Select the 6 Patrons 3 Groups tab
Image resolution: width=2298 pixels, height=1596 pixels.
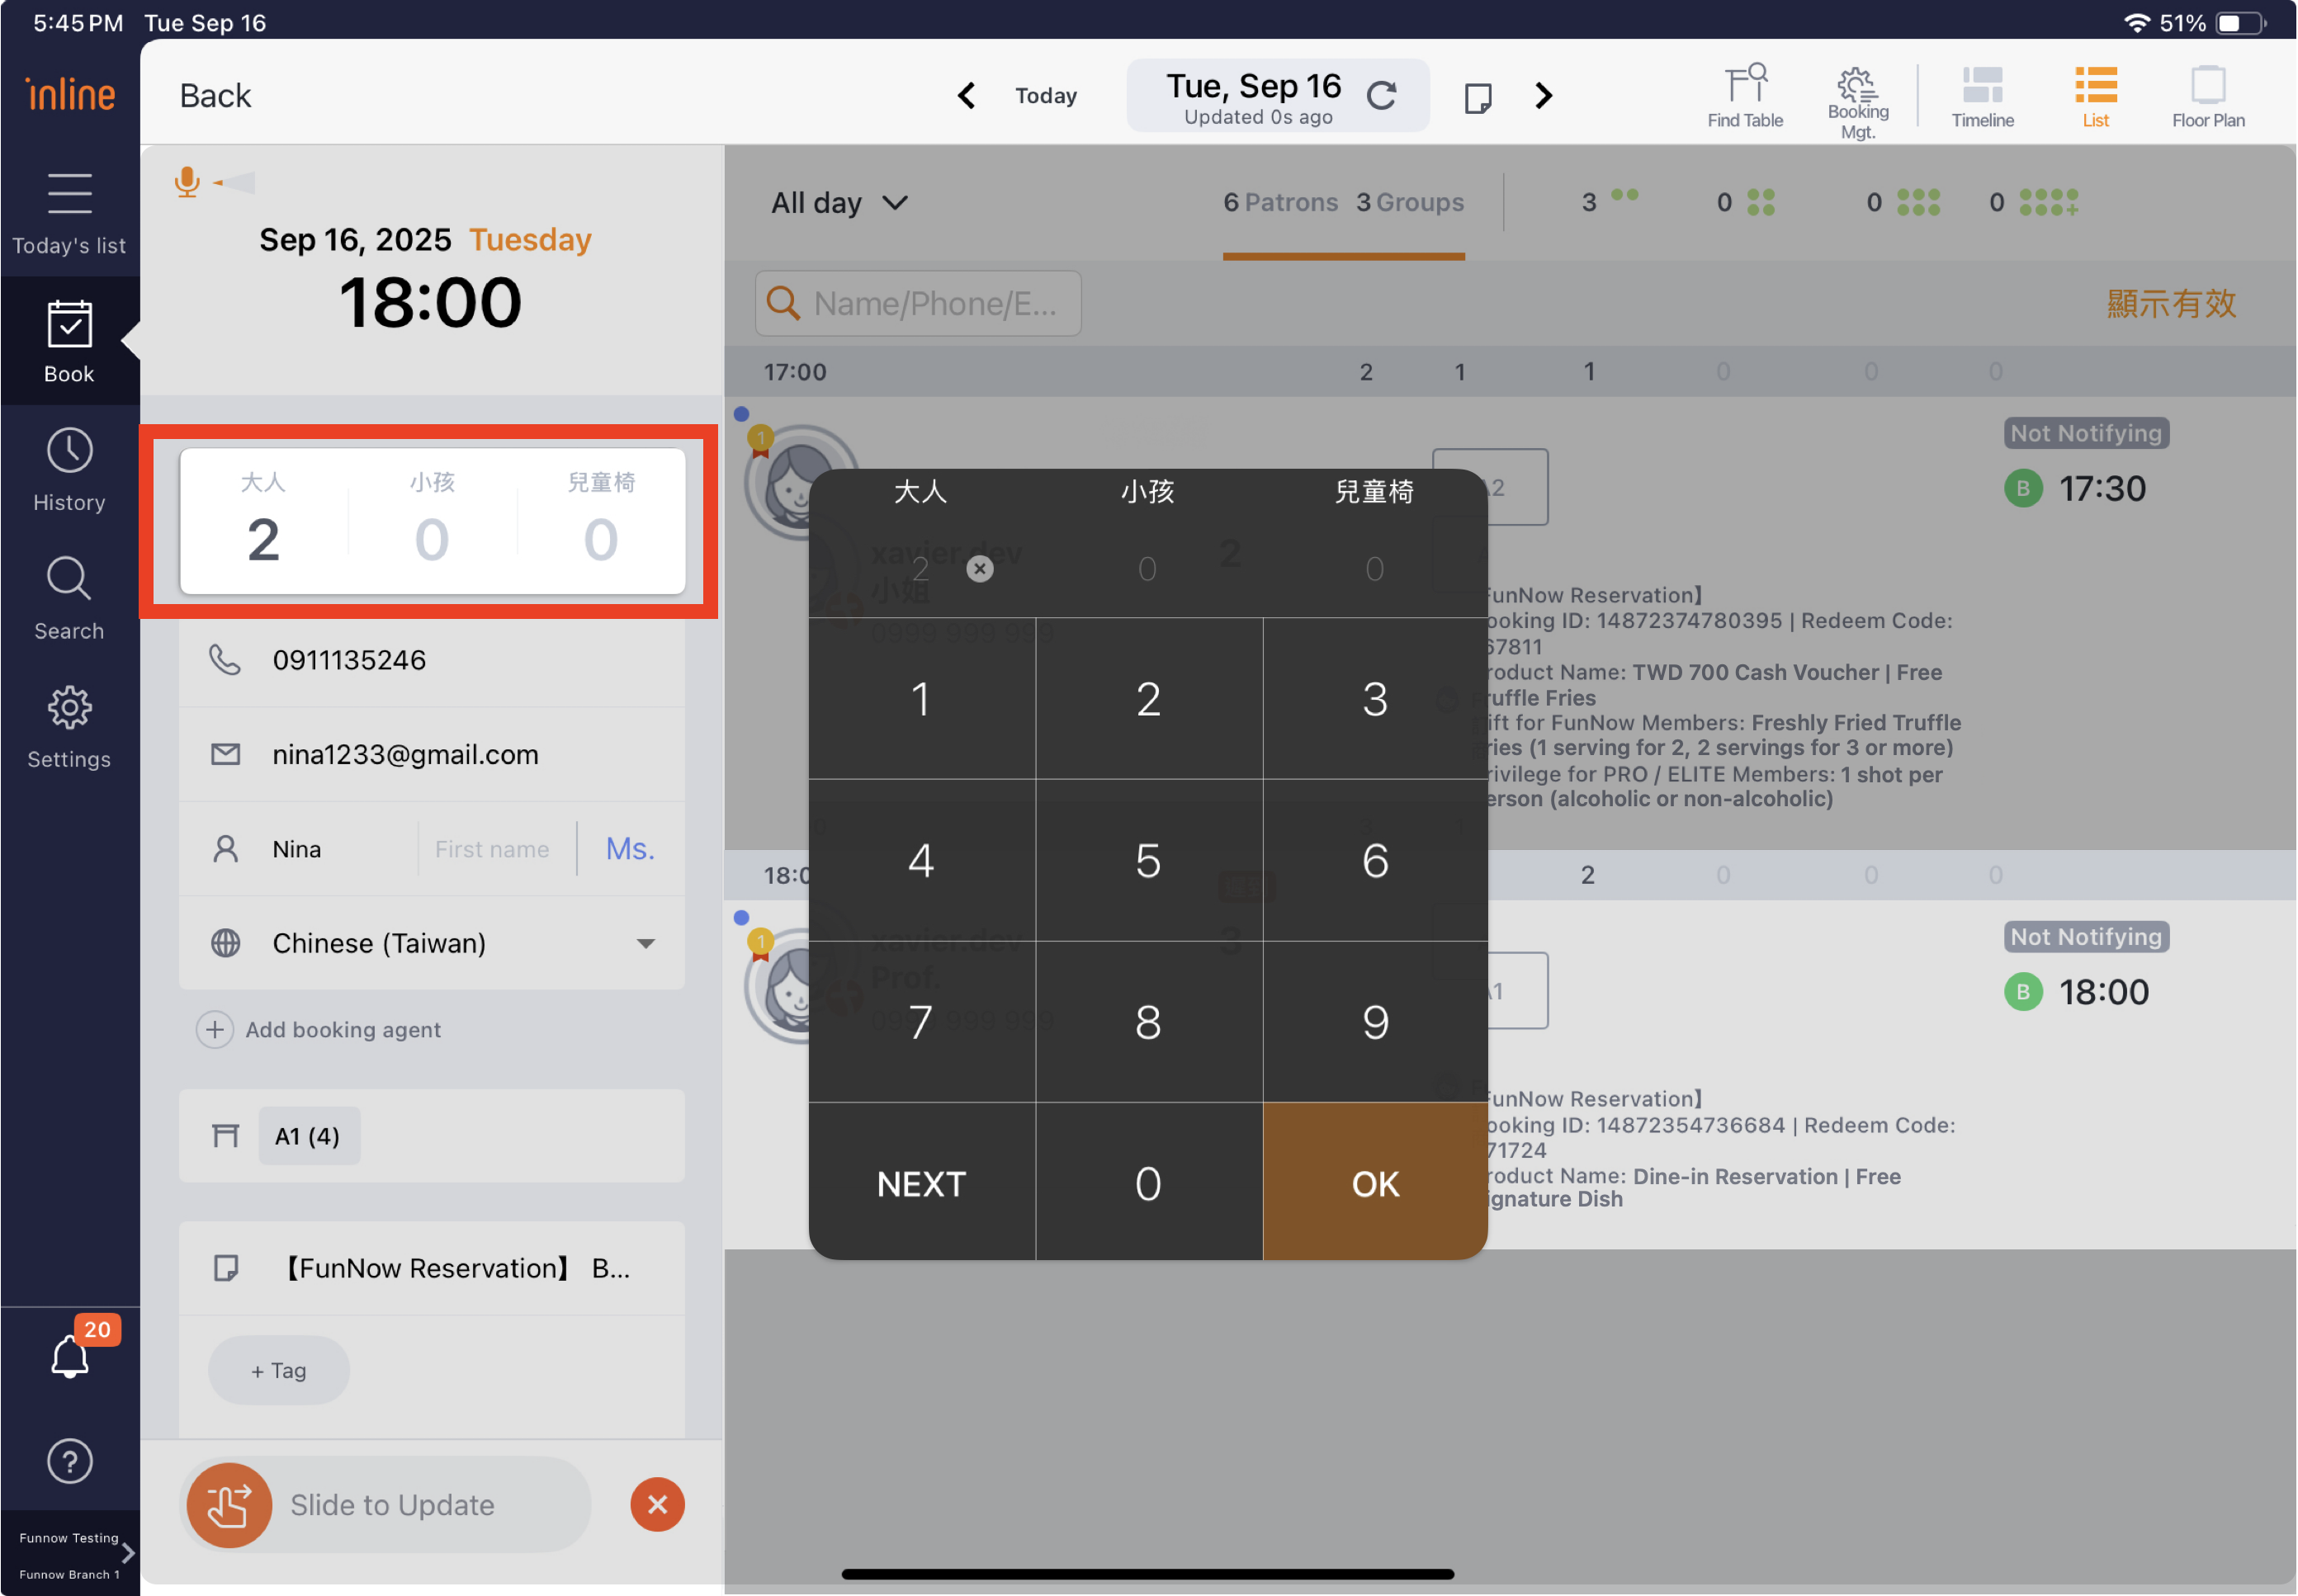(1342, 203)
